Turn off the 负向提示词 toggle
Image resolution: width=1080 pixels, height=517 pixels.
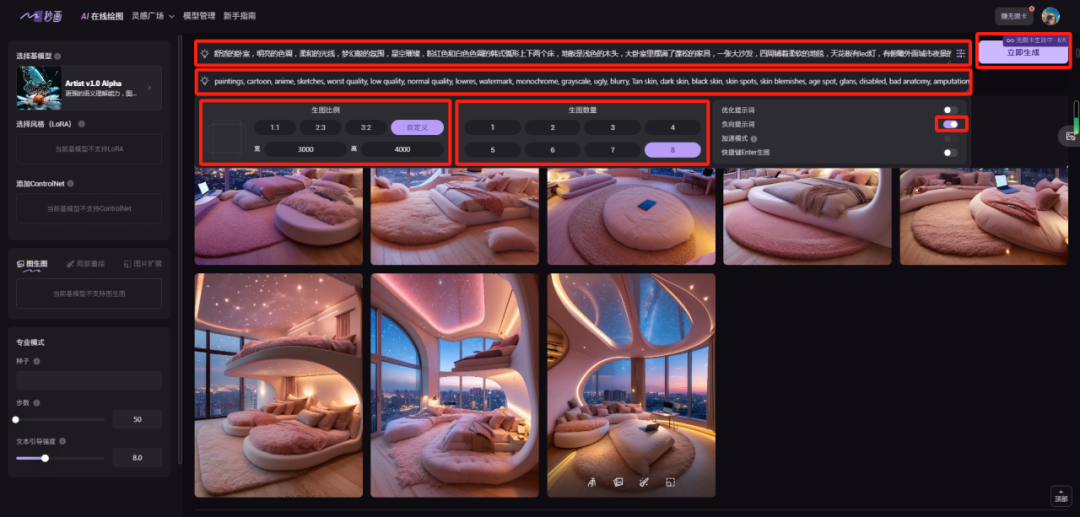click(951, 124)
